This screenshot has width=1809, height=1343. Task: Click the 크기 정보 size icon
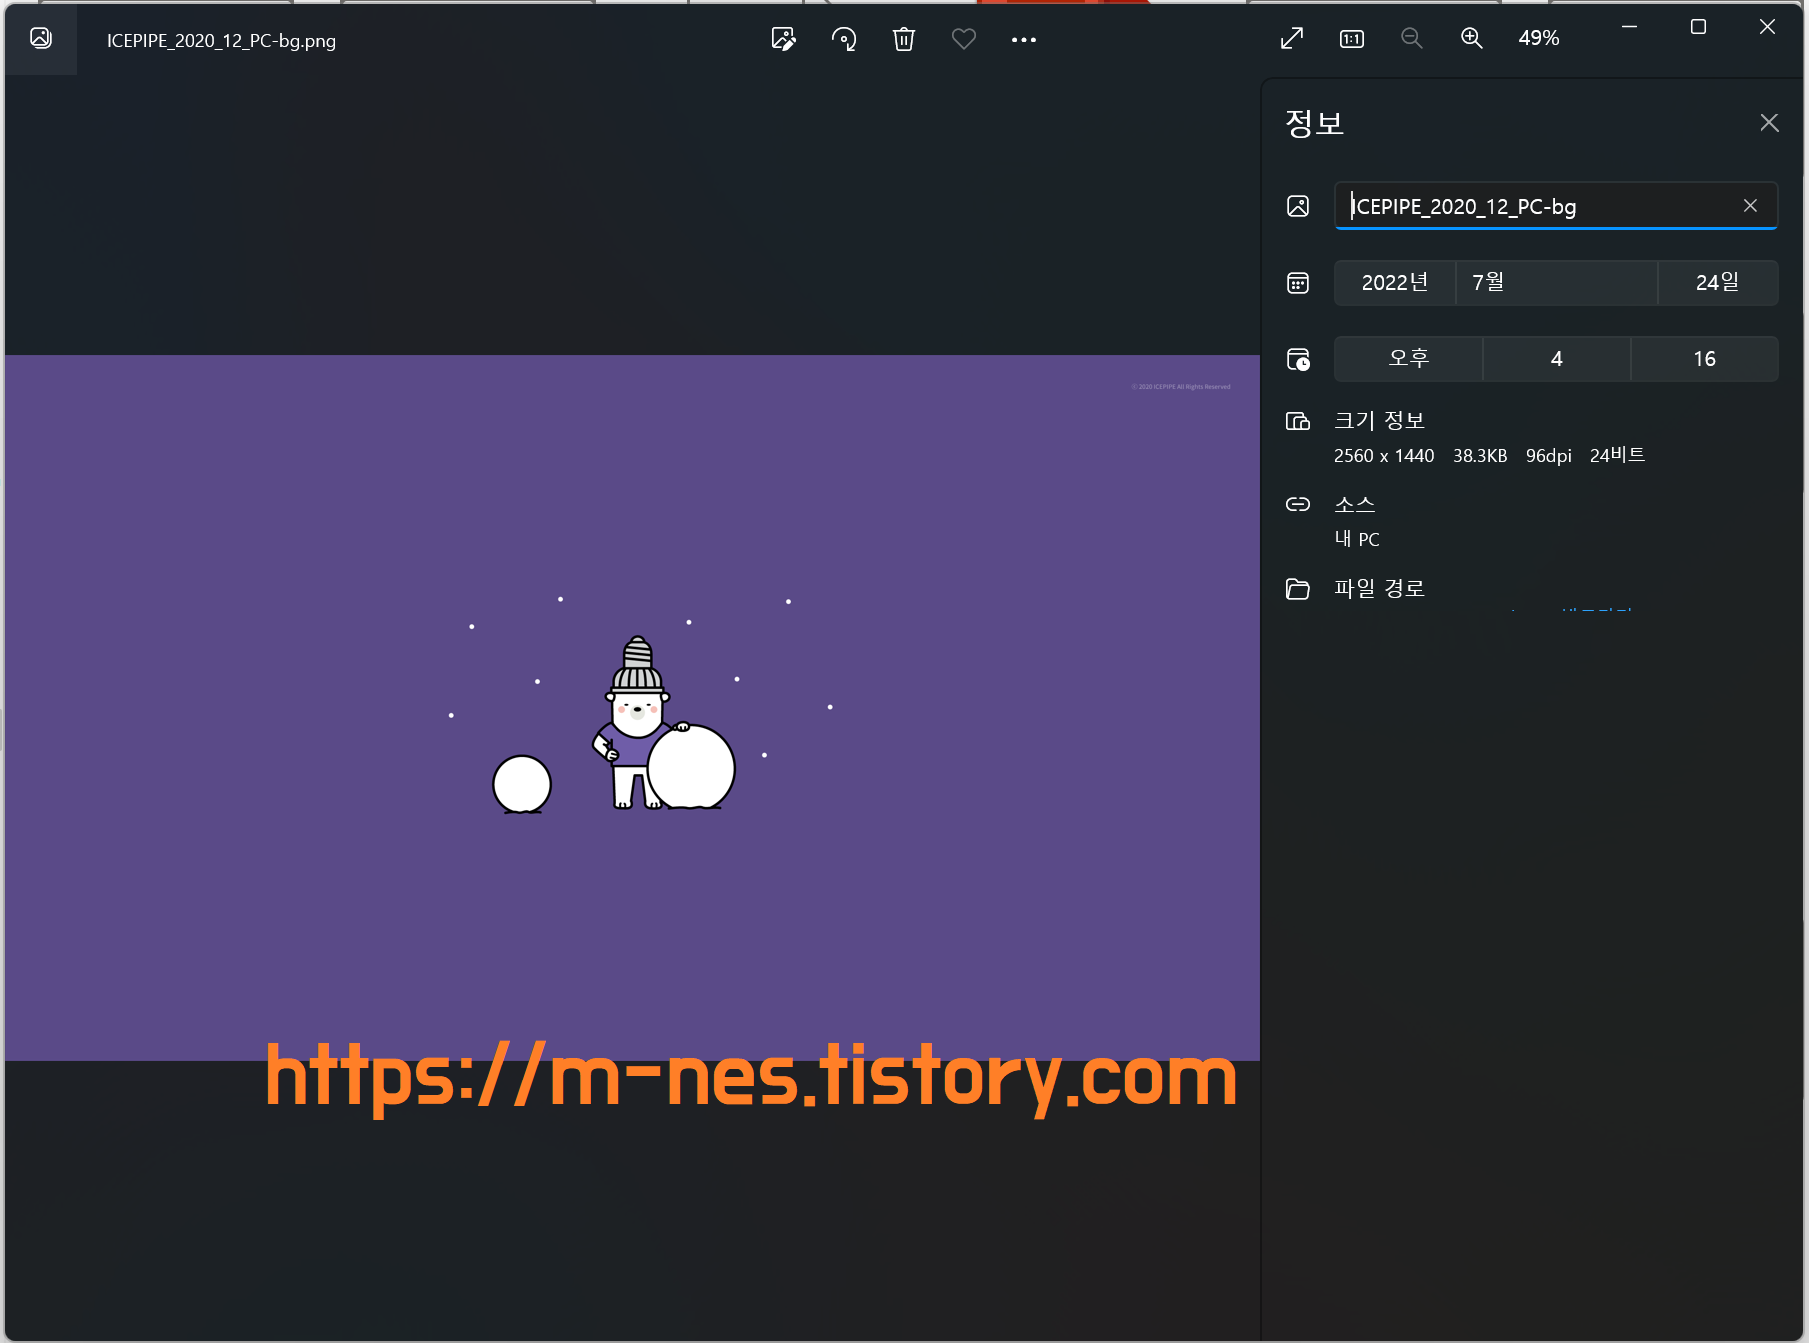coord(1298,421)
